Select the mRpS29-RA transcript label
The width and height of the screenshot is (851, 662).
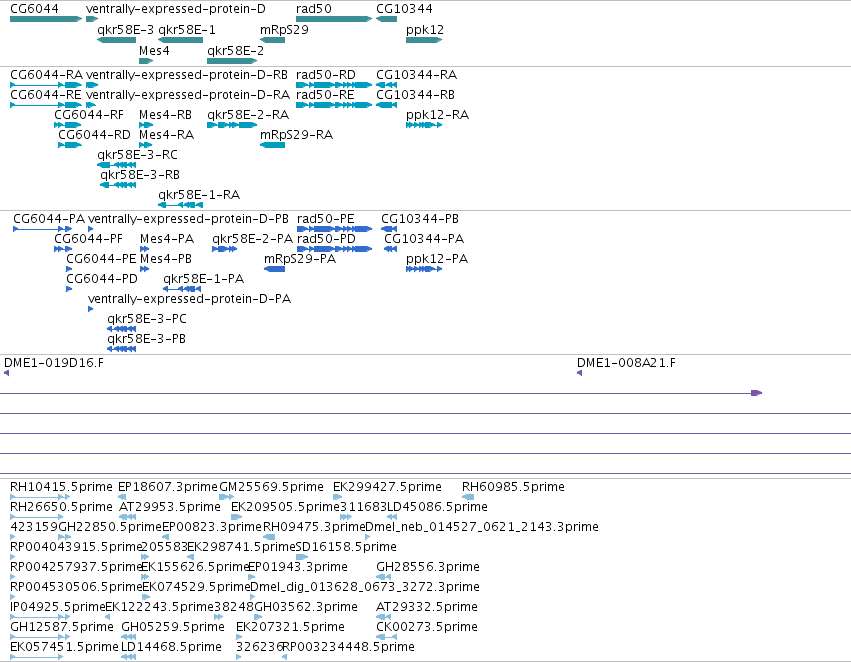coord(296,135)
